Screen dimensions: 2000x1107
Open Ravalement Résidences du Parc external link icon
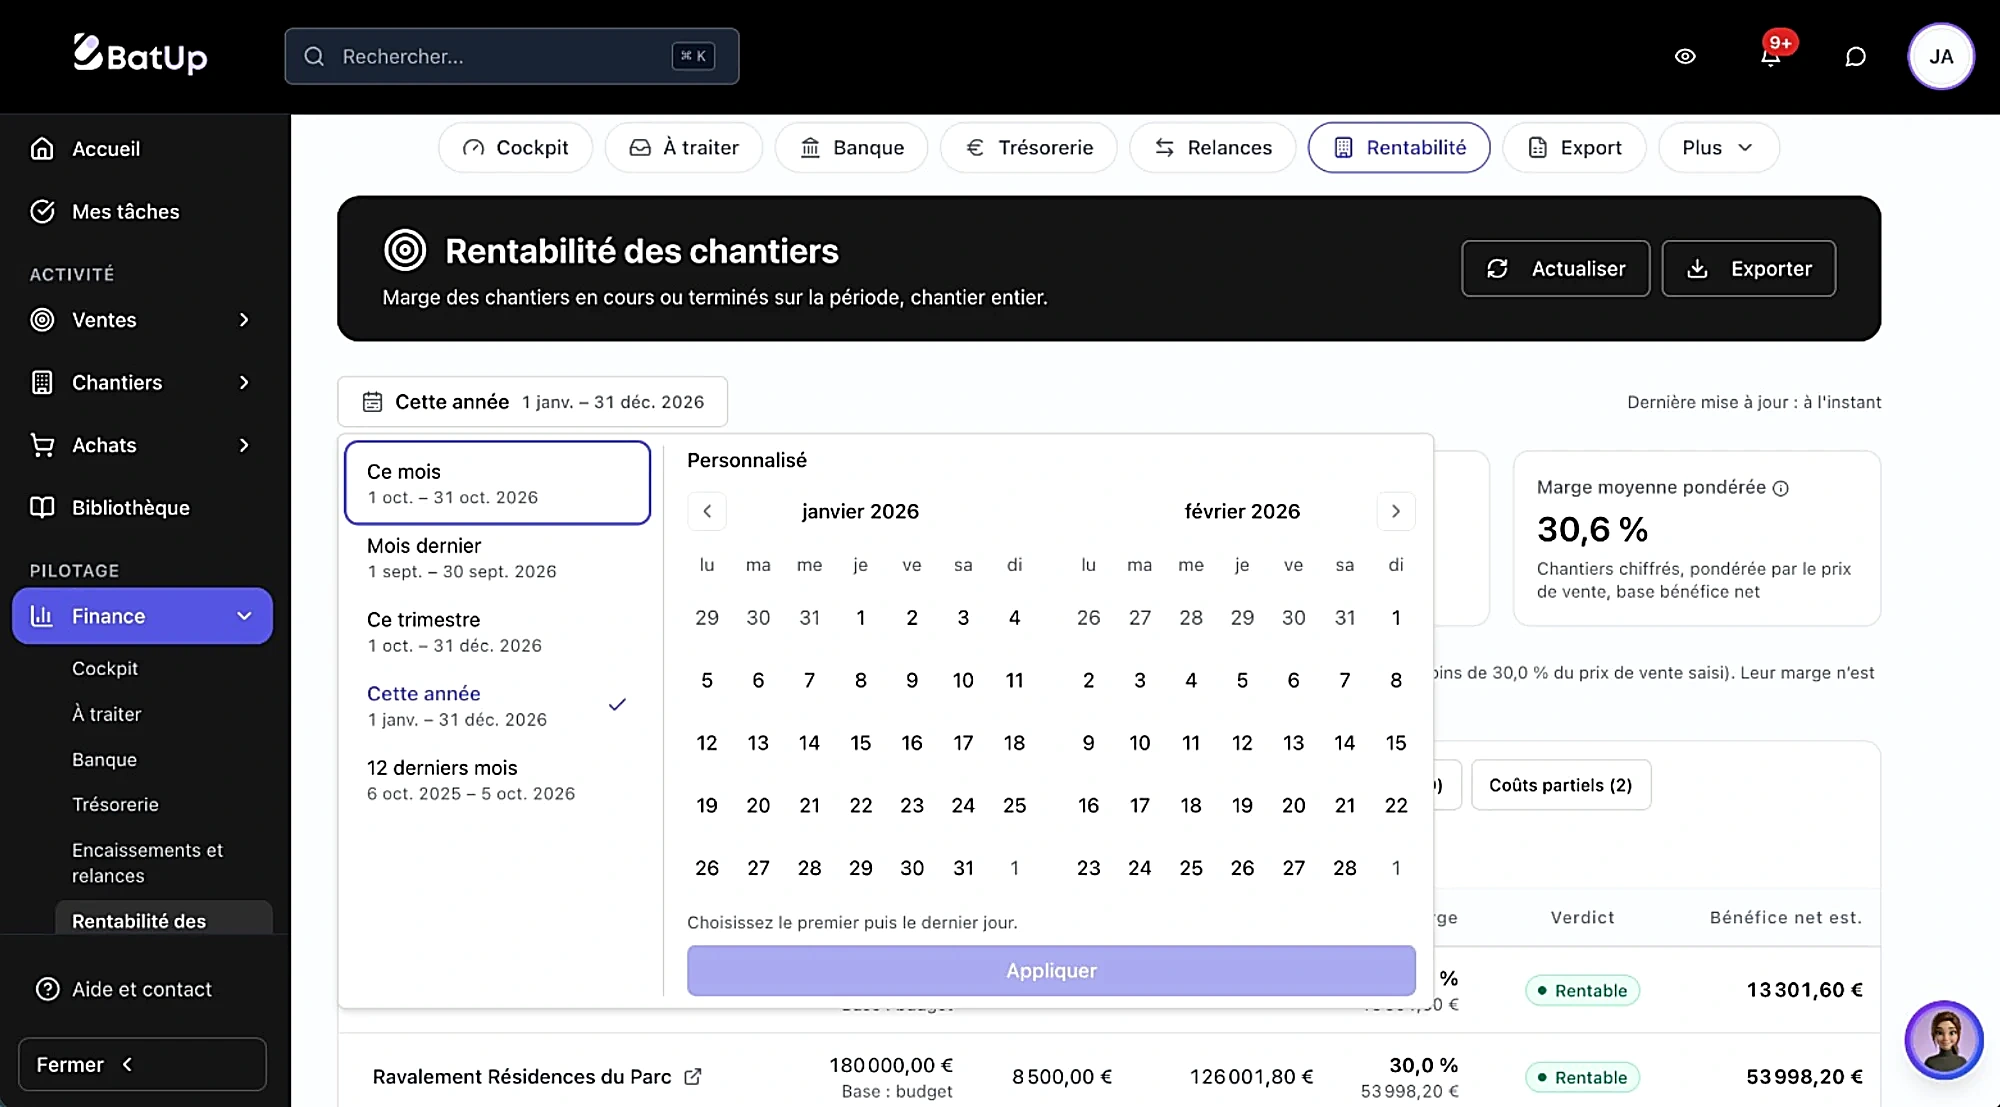pos(692,1077)
